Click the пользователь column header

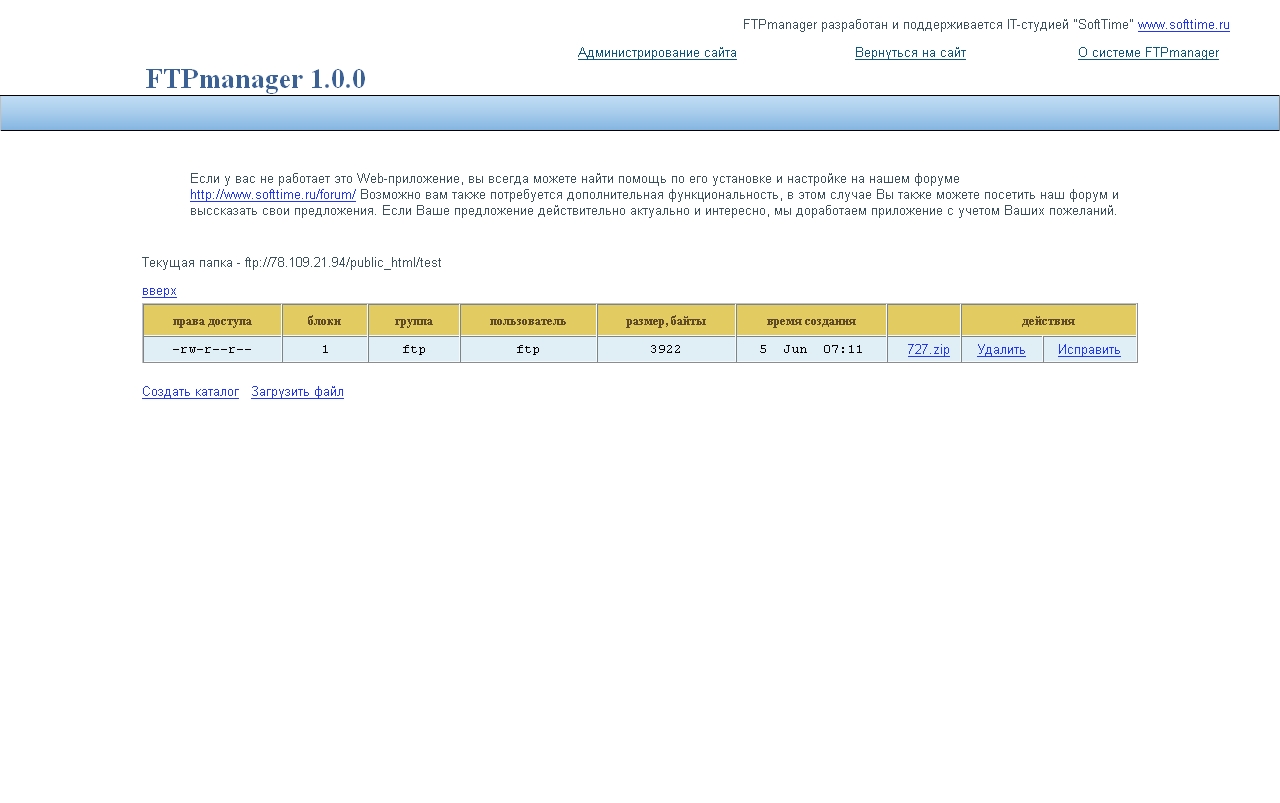(528, 321)
